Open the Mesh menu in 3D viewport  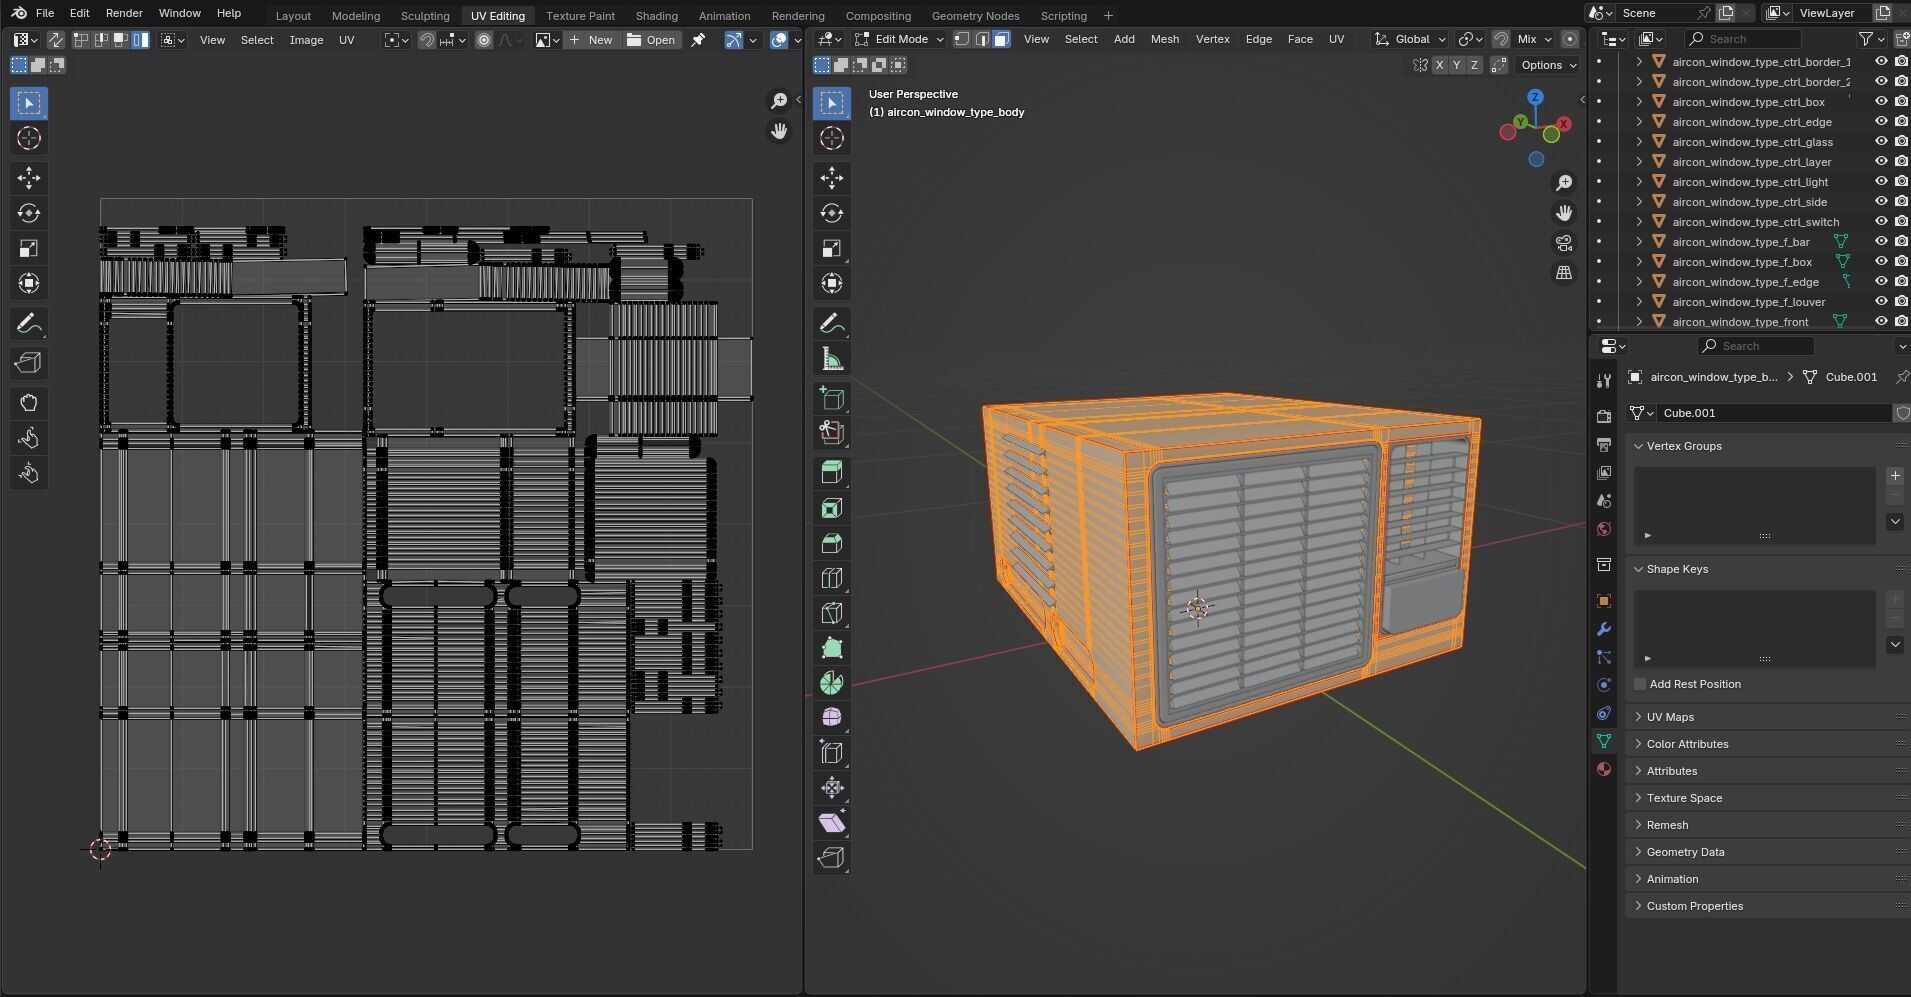1165,39
